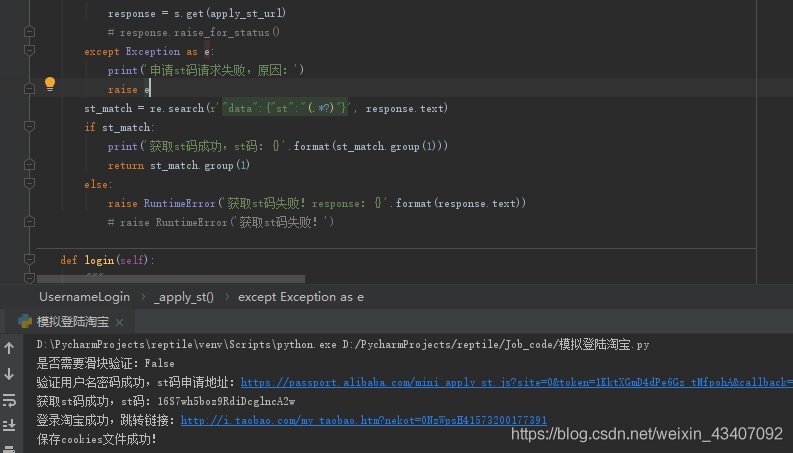Click the up arrow in run panel
The height and width of the screenshot is (453, 793).
pos(10,348)
